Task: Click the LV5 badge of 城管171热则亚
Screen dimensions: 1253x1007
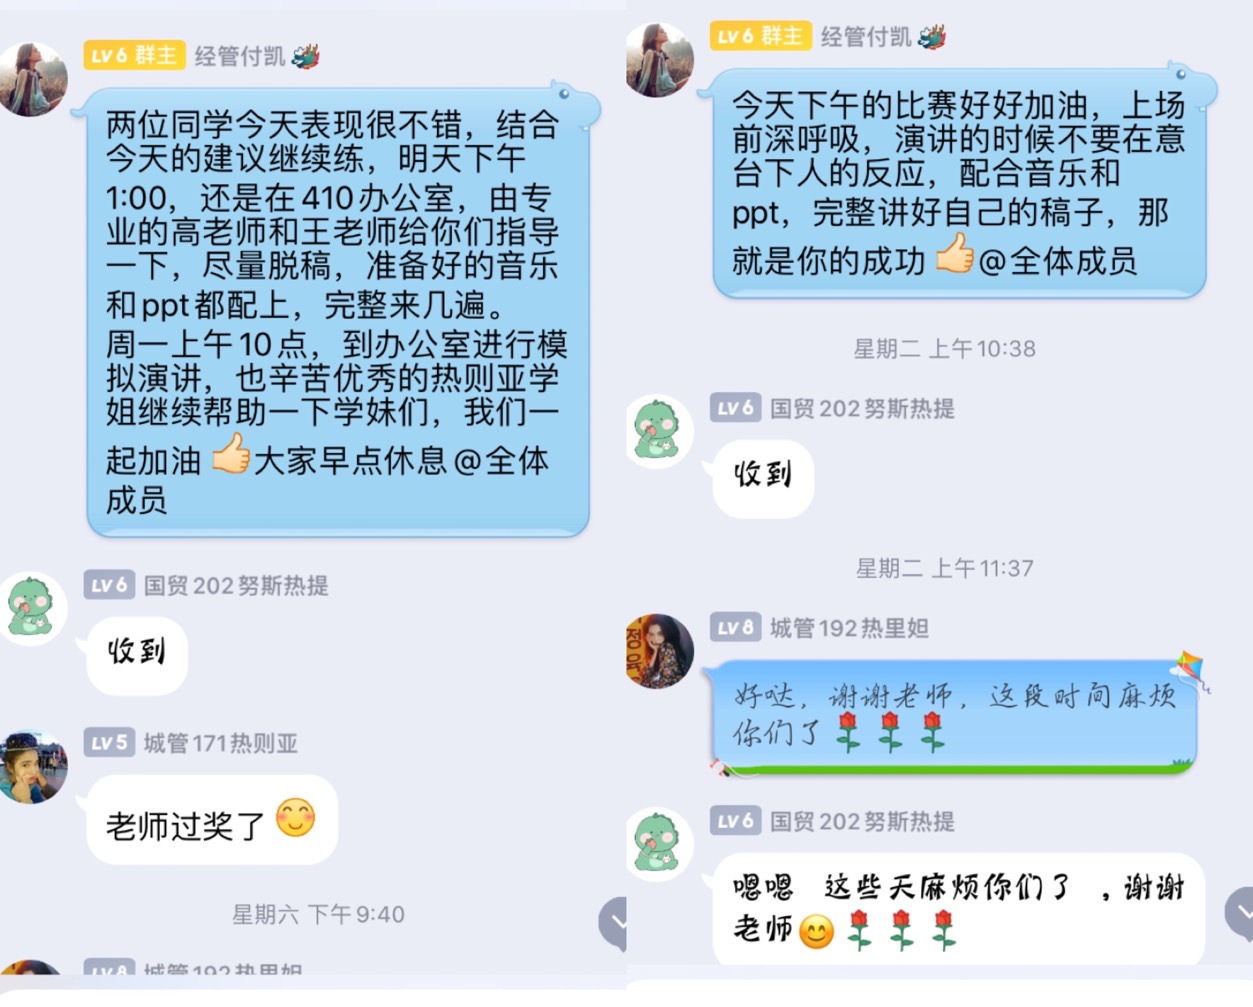Action: click(x=109, y=742)
